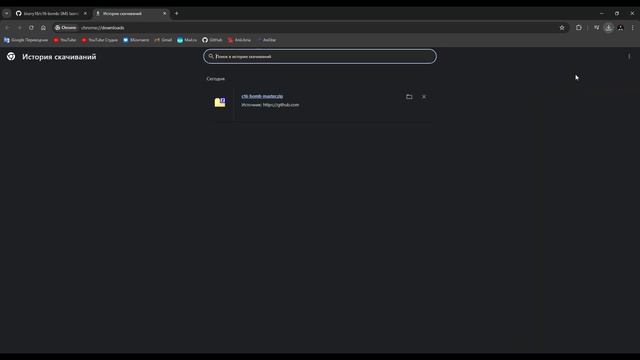Click the История скачиваний page title
This screenshot has width=640, height=360.
coord(59,57)
